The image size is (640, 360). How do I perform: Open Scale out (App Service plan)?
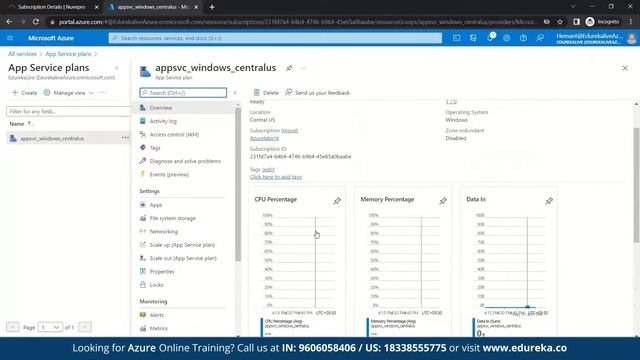click(x=184, y=258)
